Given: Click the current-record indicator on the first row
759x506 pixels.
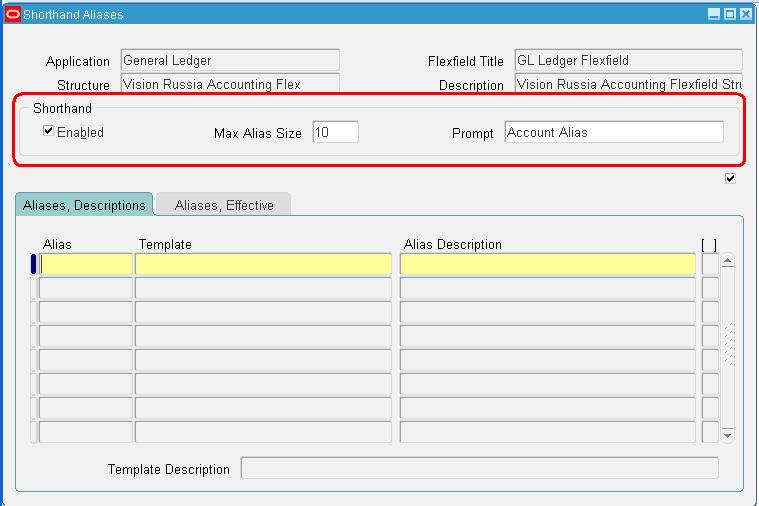Looking at the screenshot, I should [33, 264].
